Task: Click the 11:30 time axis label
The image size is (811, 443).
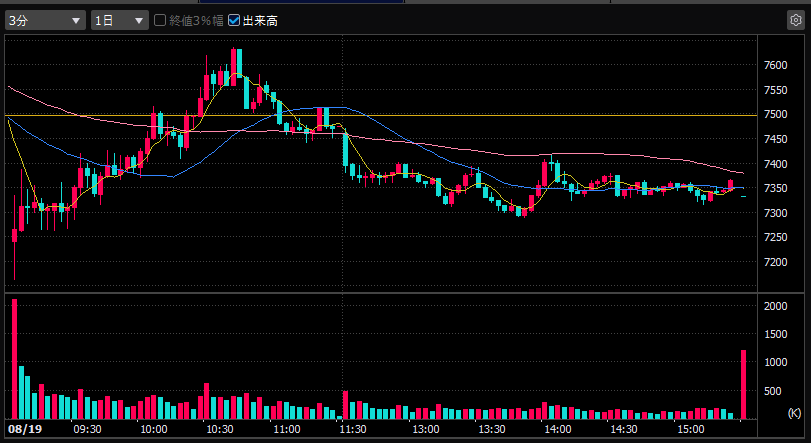Action: tap(353, 429)
